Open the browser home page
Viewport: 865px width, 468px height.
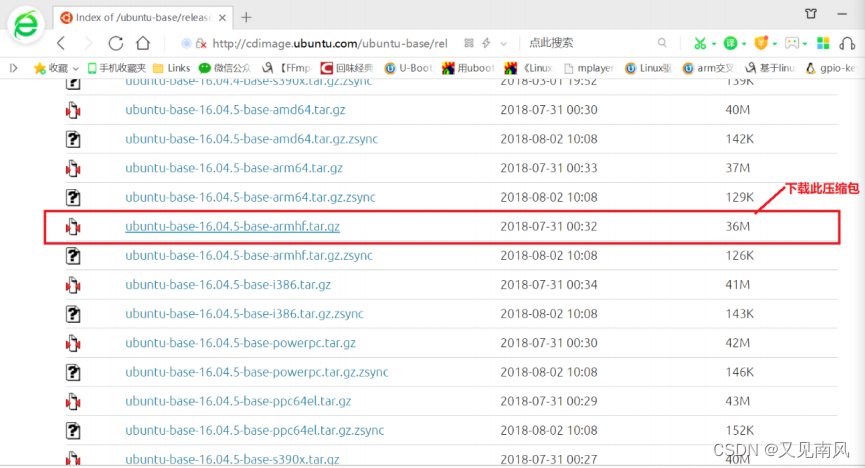point(143,43)
